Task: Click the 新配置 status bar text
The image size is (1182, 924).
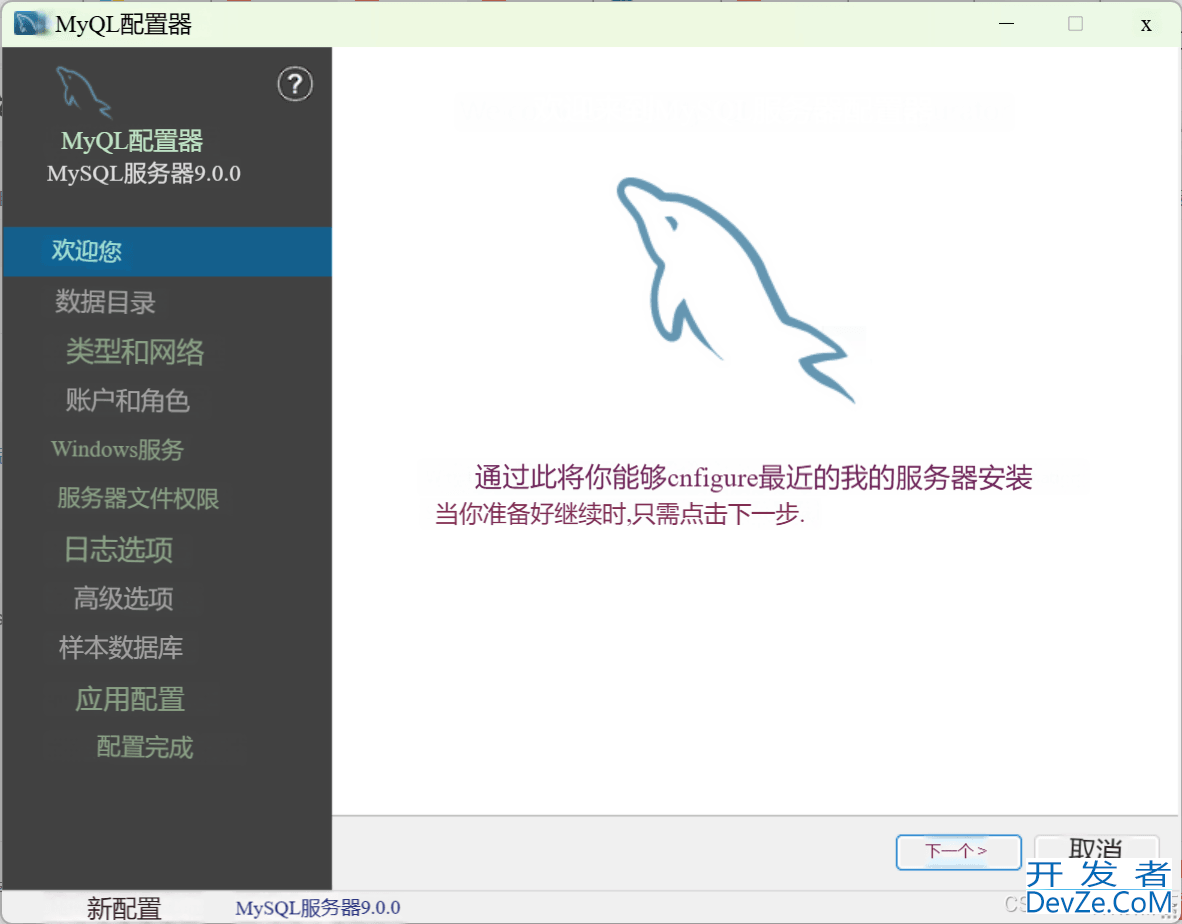Action: coord(124,908)
